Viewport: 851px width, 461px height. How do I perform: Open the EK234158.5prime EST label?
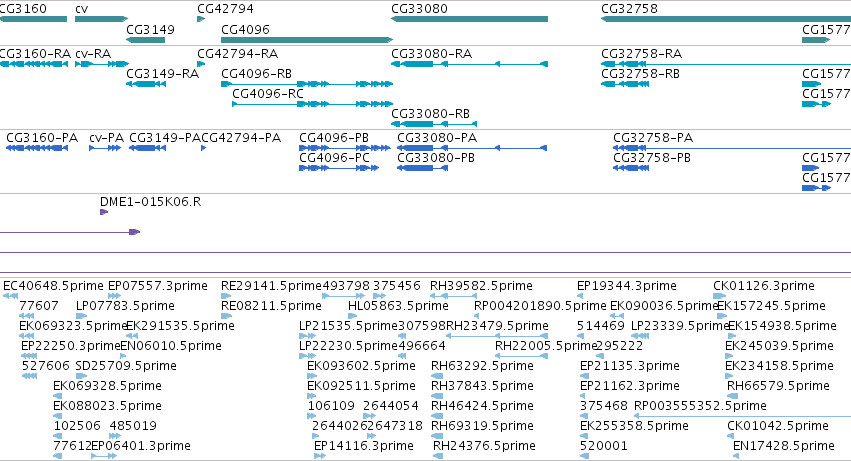(x=779, y=367)
